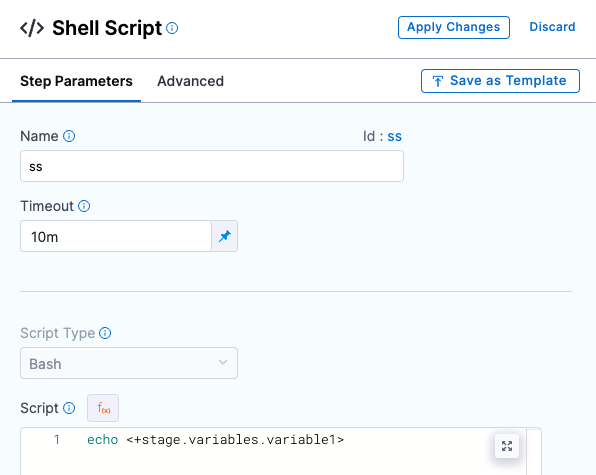Toggle the Timeout fixed-value pin icon
This screenshot has width=596, height=475.
coord(225,236)
